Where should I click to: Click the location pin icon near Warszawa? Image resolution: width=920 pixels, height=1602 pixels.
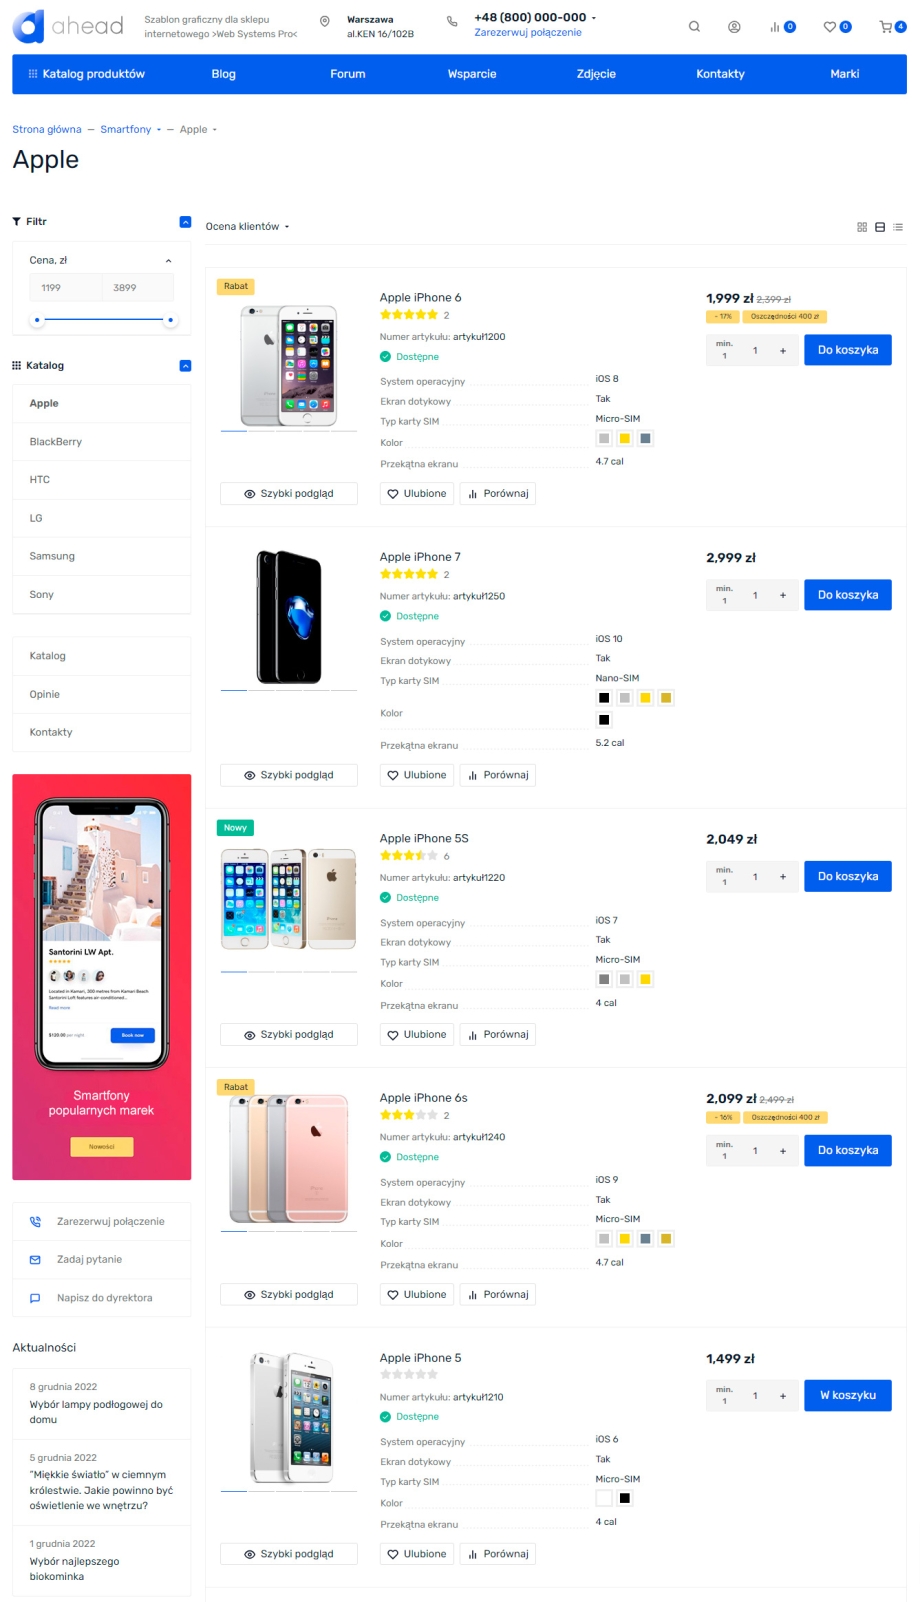tap(324, 21)
